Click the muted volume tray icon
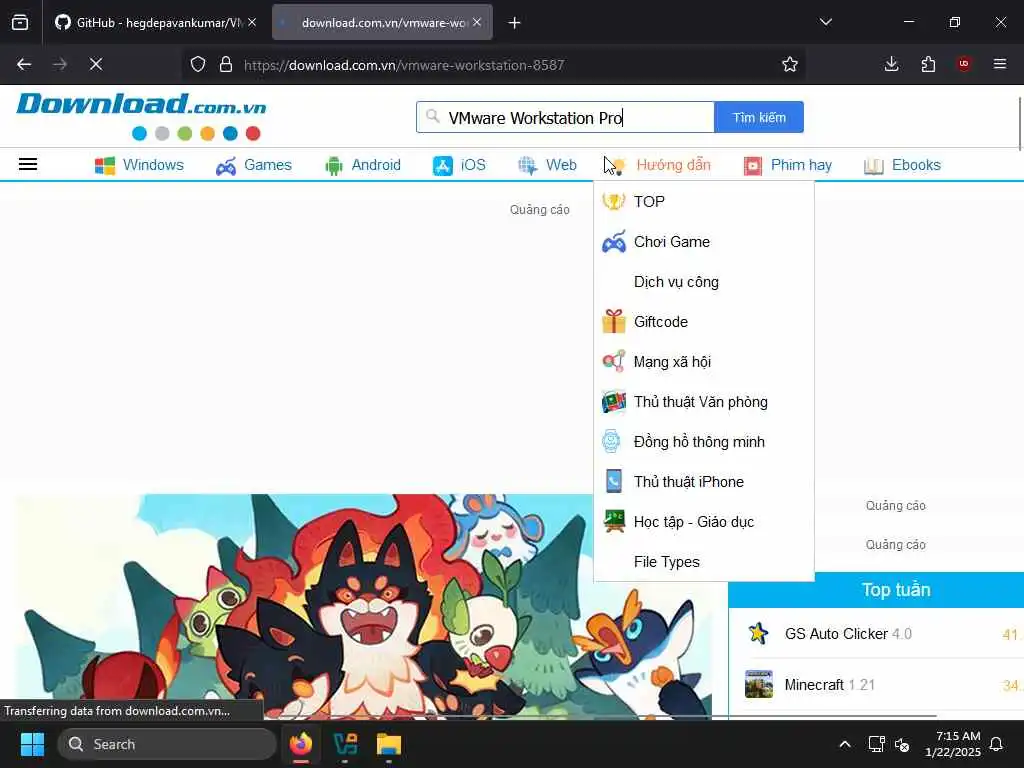 (902, 744)
